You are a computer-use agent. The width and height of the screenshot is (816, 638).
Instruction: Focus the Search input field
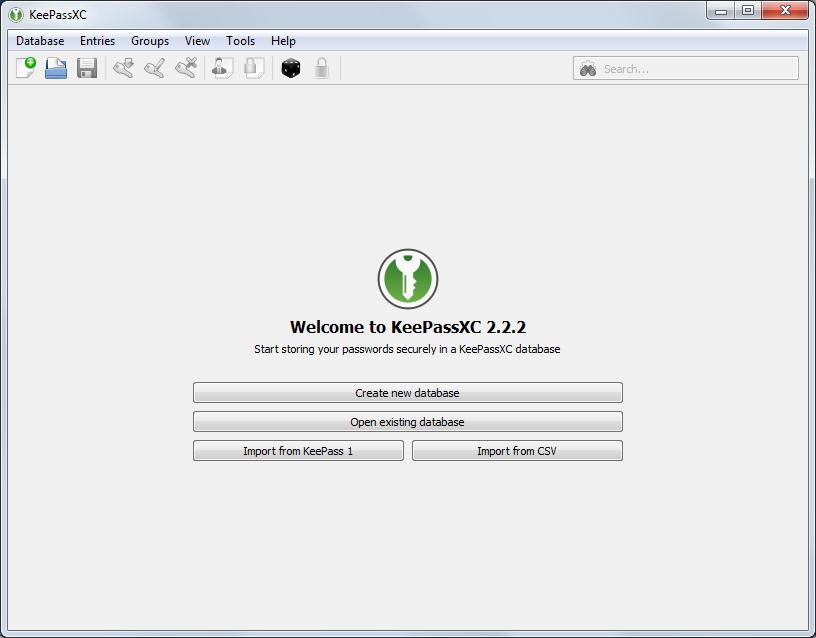pyautogui.click(x=697, y=69)
